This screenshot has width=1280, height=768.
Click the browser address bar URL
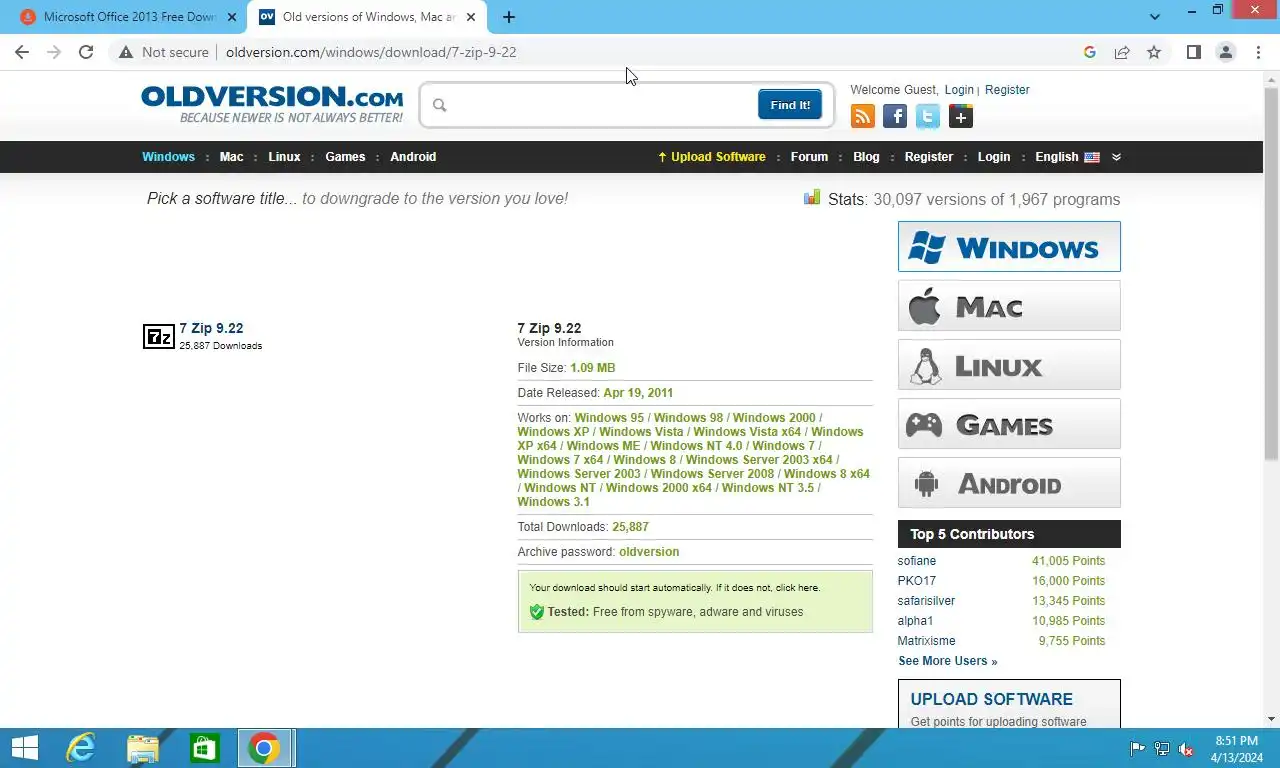point(371,52)
